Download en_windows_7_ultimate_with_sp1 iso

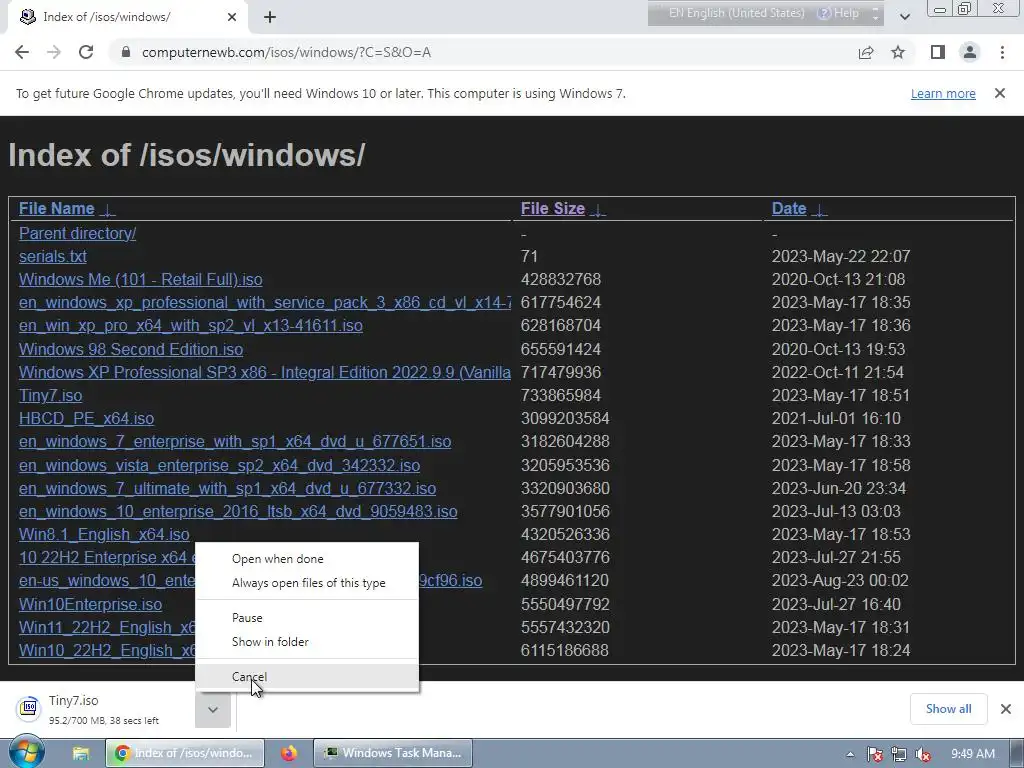(x=227, y=488)
